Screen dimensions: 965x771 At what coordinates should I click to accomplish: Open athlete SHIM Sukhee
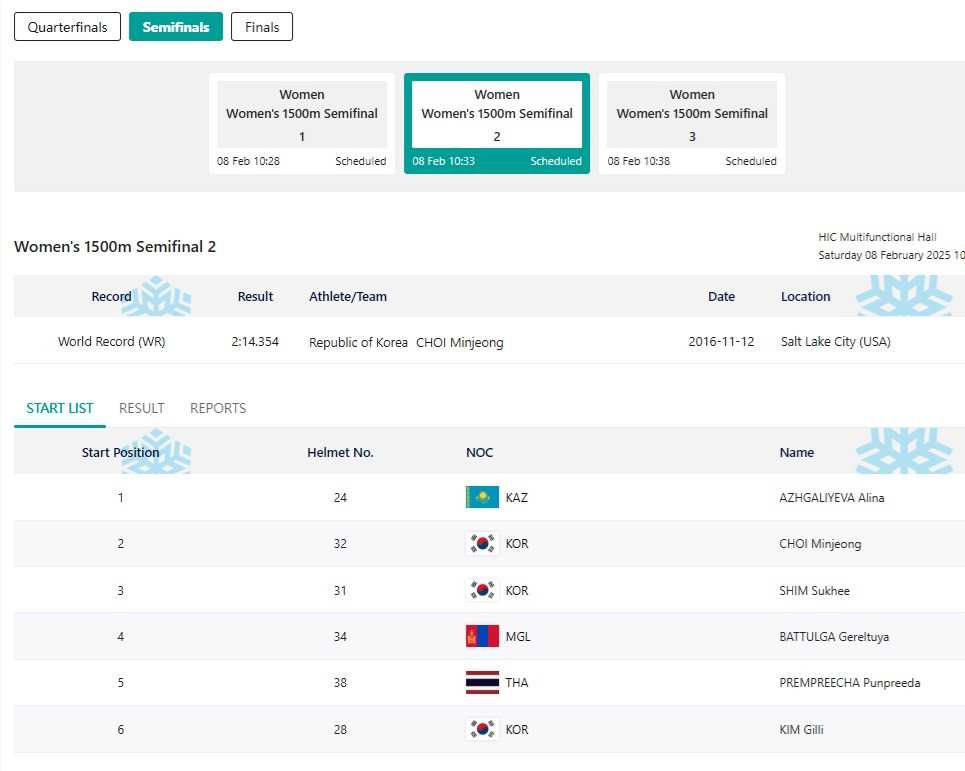(x=814, y=591)
